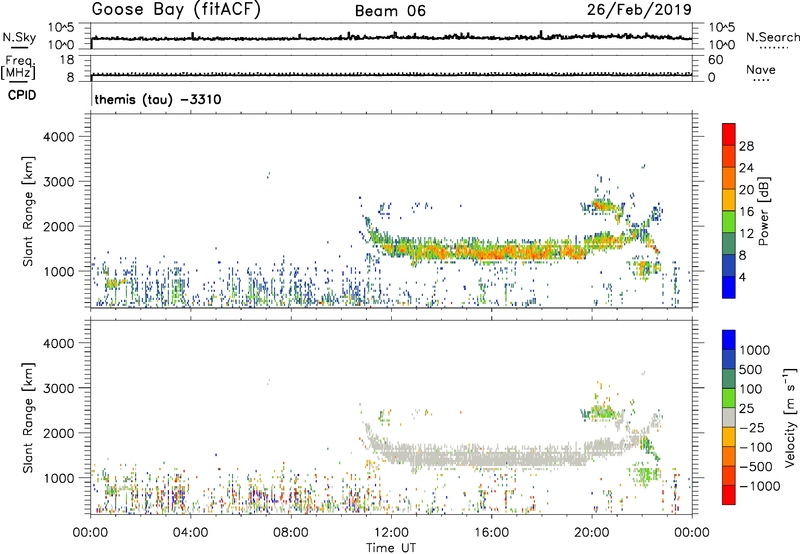Screen dimensions: 800x554
Task: Click the '2000' tick of the velocity panel
Action: (x=58, y=433)
